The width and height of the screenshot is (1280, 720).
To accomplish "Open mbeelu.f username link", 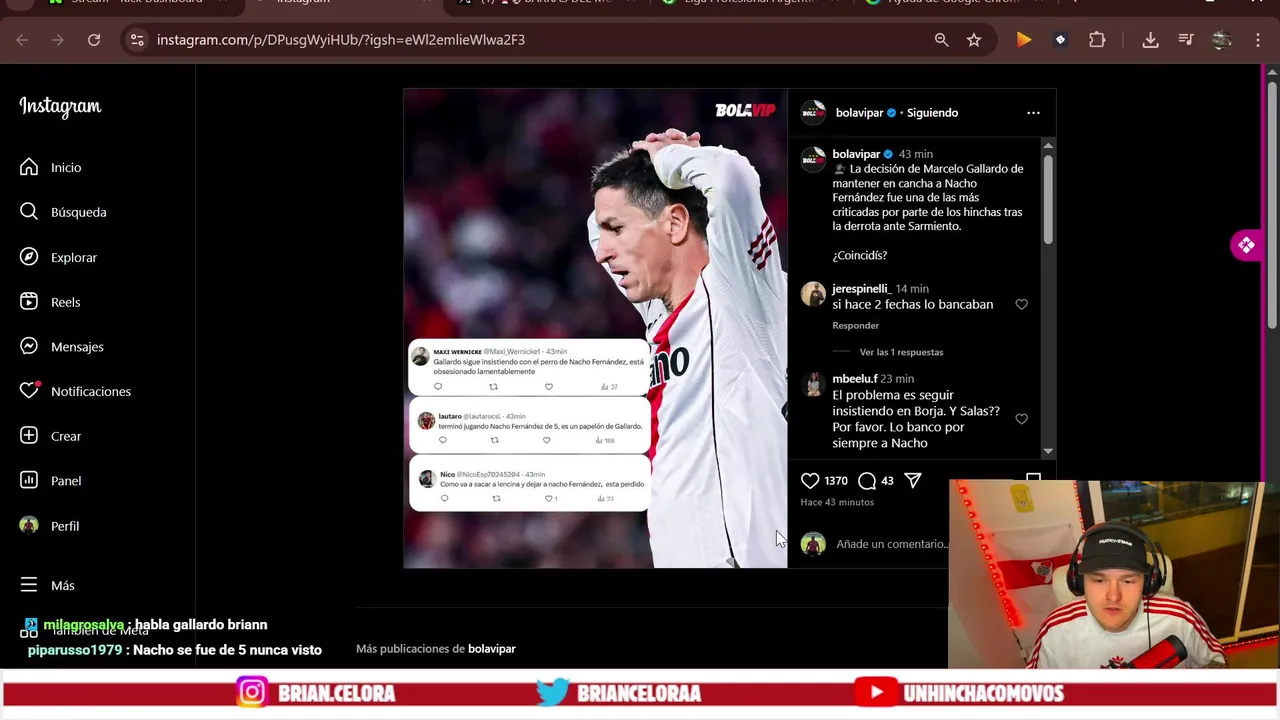I will pyautogui.click(x=855, y=379).
